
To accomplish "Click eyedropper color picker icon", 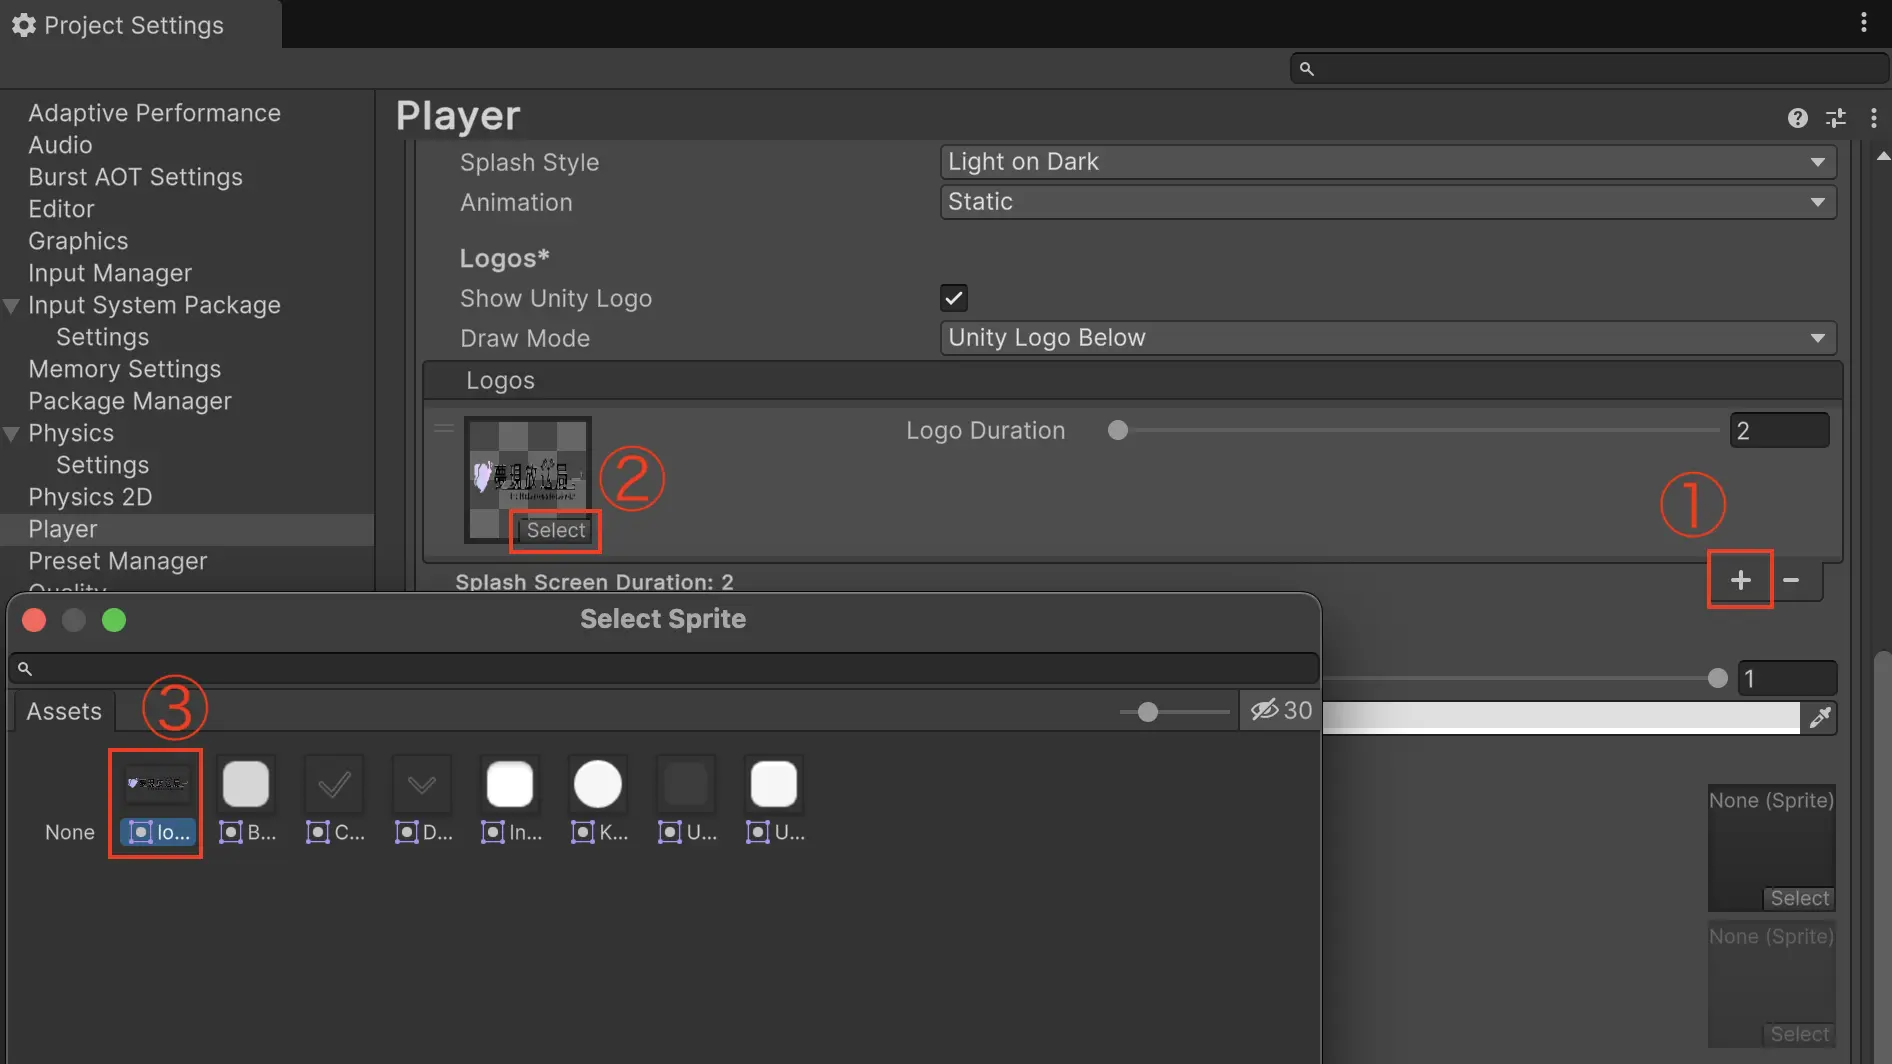I will [x=1820, y=717].
